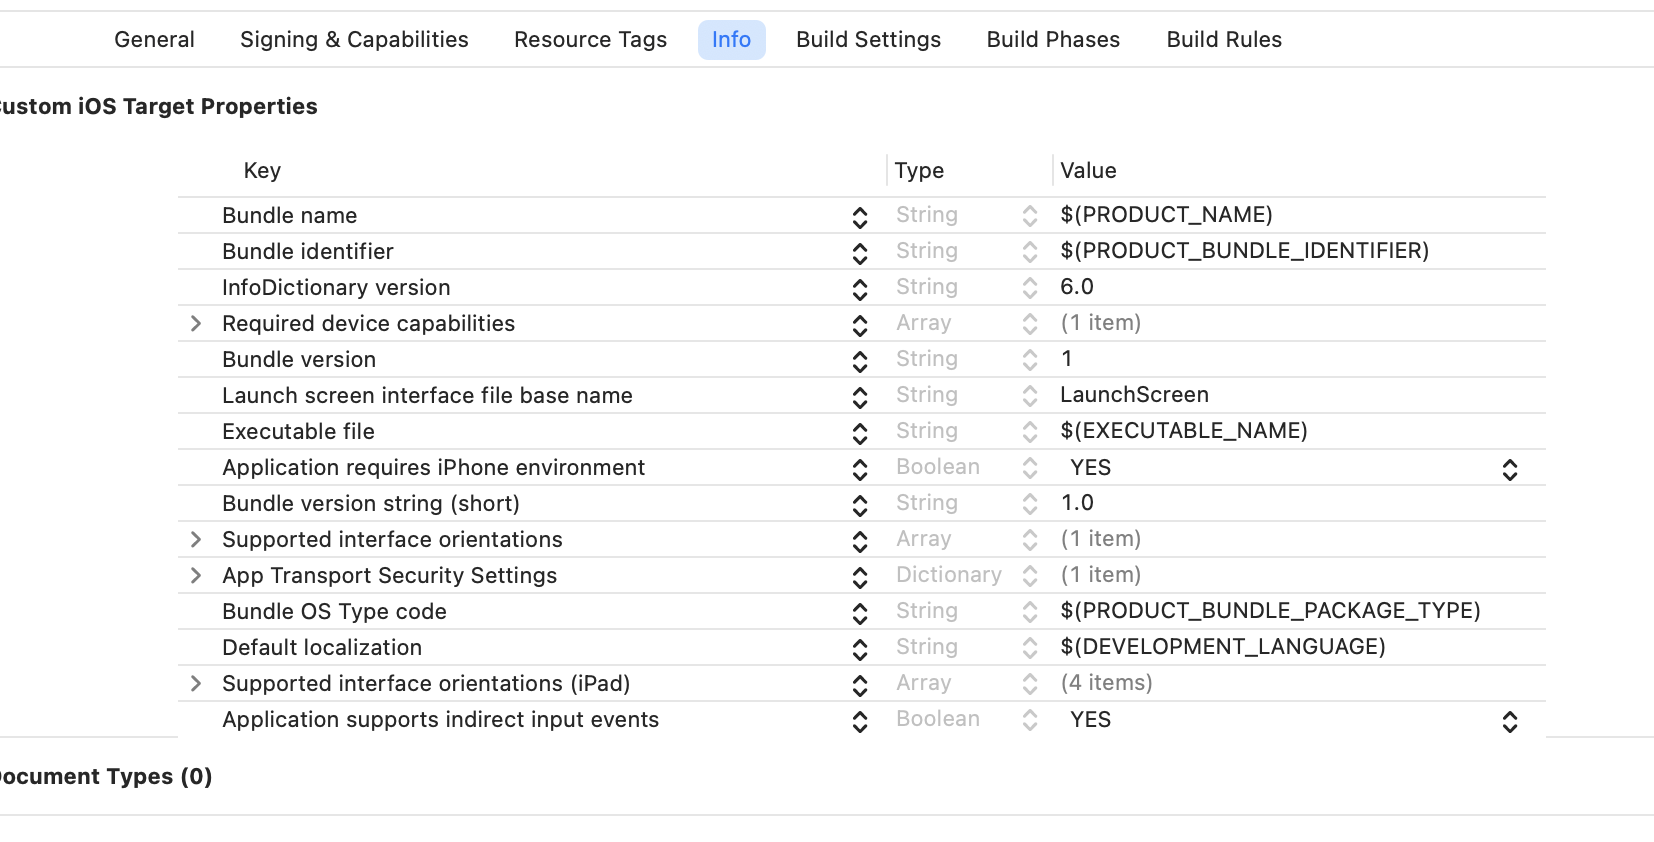
Task: Click key stepper for Default localization row
Action: click(x=859, y=649)
